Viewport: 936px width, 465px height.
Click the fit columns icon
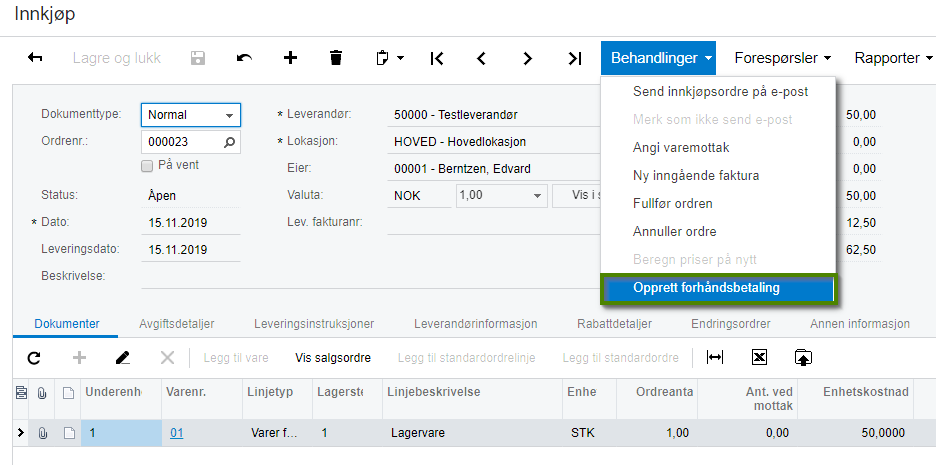click(714, 357)
